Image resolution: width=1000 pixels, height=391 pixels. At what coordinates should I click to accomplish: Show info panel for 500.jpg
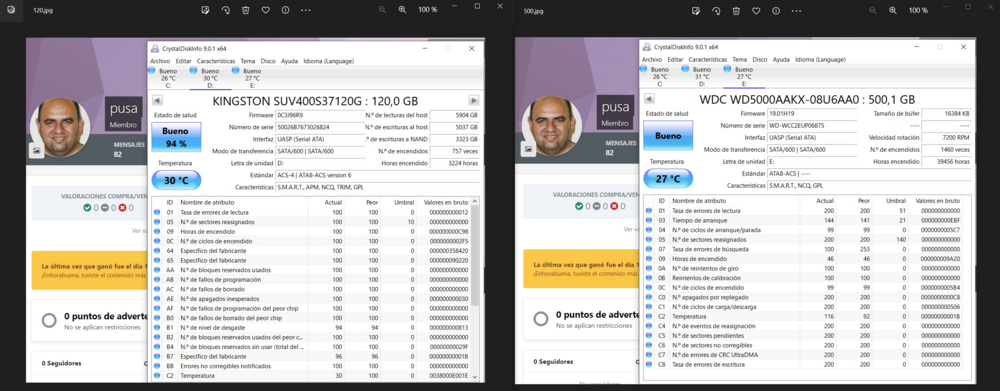pos(776,10)
